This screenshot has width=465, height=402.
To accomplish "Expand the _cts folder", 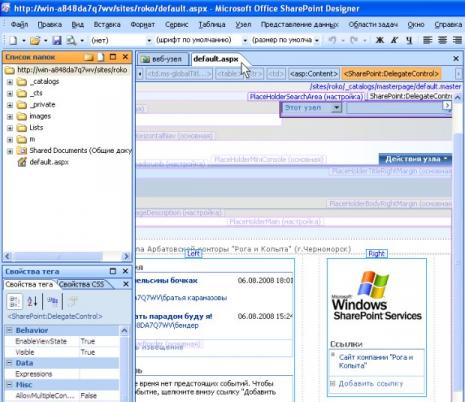I will pyautogui.click(x=10, y=94).
